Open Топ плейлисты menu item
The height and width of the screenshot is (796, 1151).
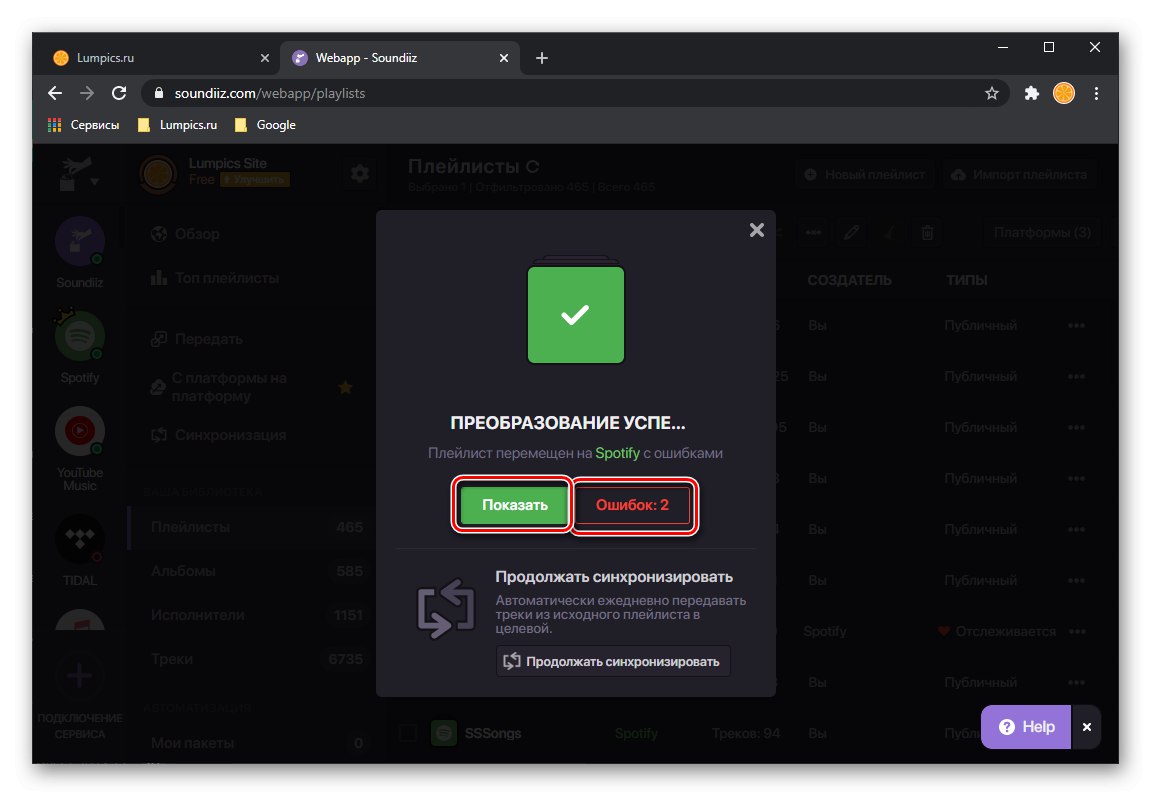tap(215, 278)
